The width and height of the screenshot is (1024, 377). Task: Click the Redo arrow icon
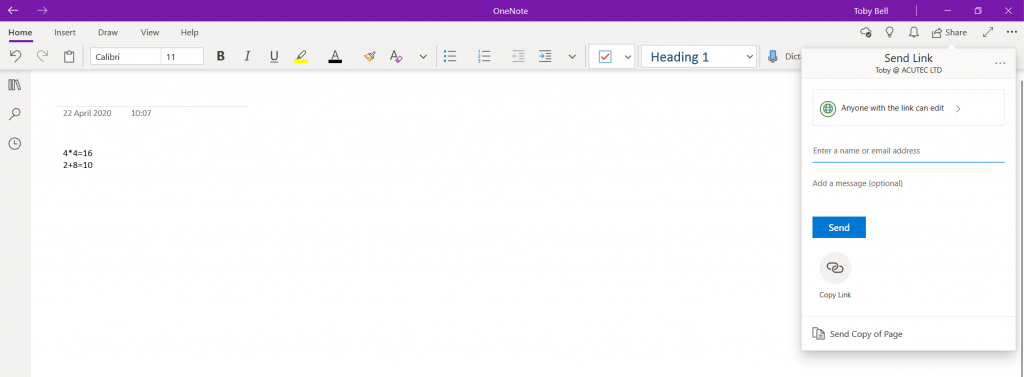42,57
